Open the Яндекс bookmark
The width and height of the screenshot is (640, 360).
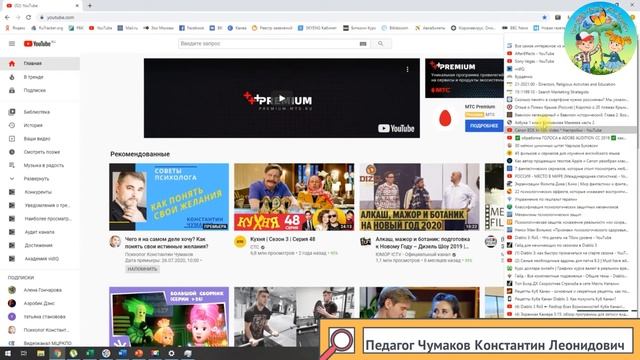[15, 28]
